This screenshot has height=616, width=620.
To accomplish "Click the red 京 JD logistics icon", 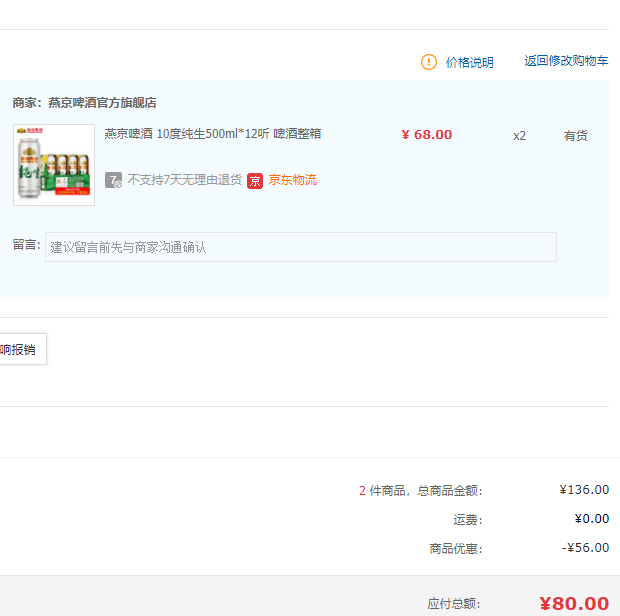I will [255, 181].
